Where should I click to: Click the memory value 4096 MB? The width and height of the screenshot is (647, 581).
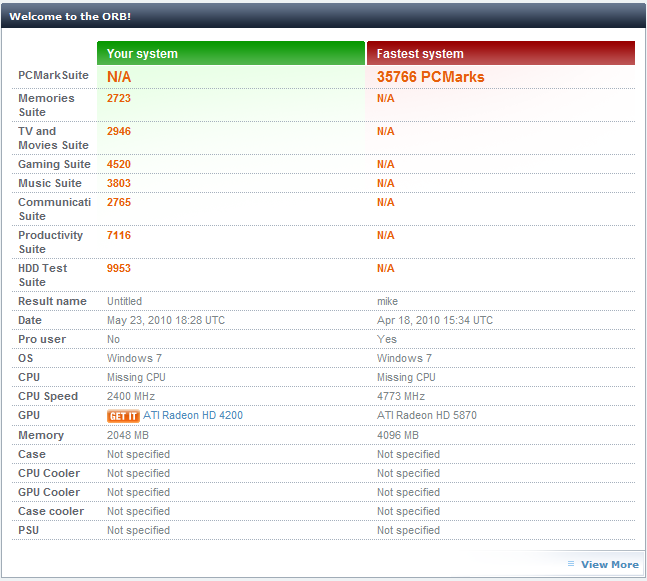tap(398, 435)
